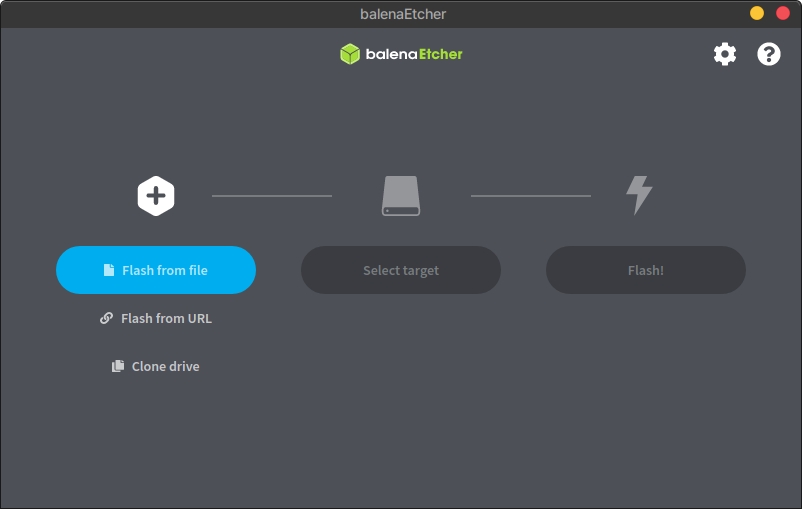This screenshot has height=509, width=802.
Task: Click the line connecting drive and flash steps
Action: [531, 196]
